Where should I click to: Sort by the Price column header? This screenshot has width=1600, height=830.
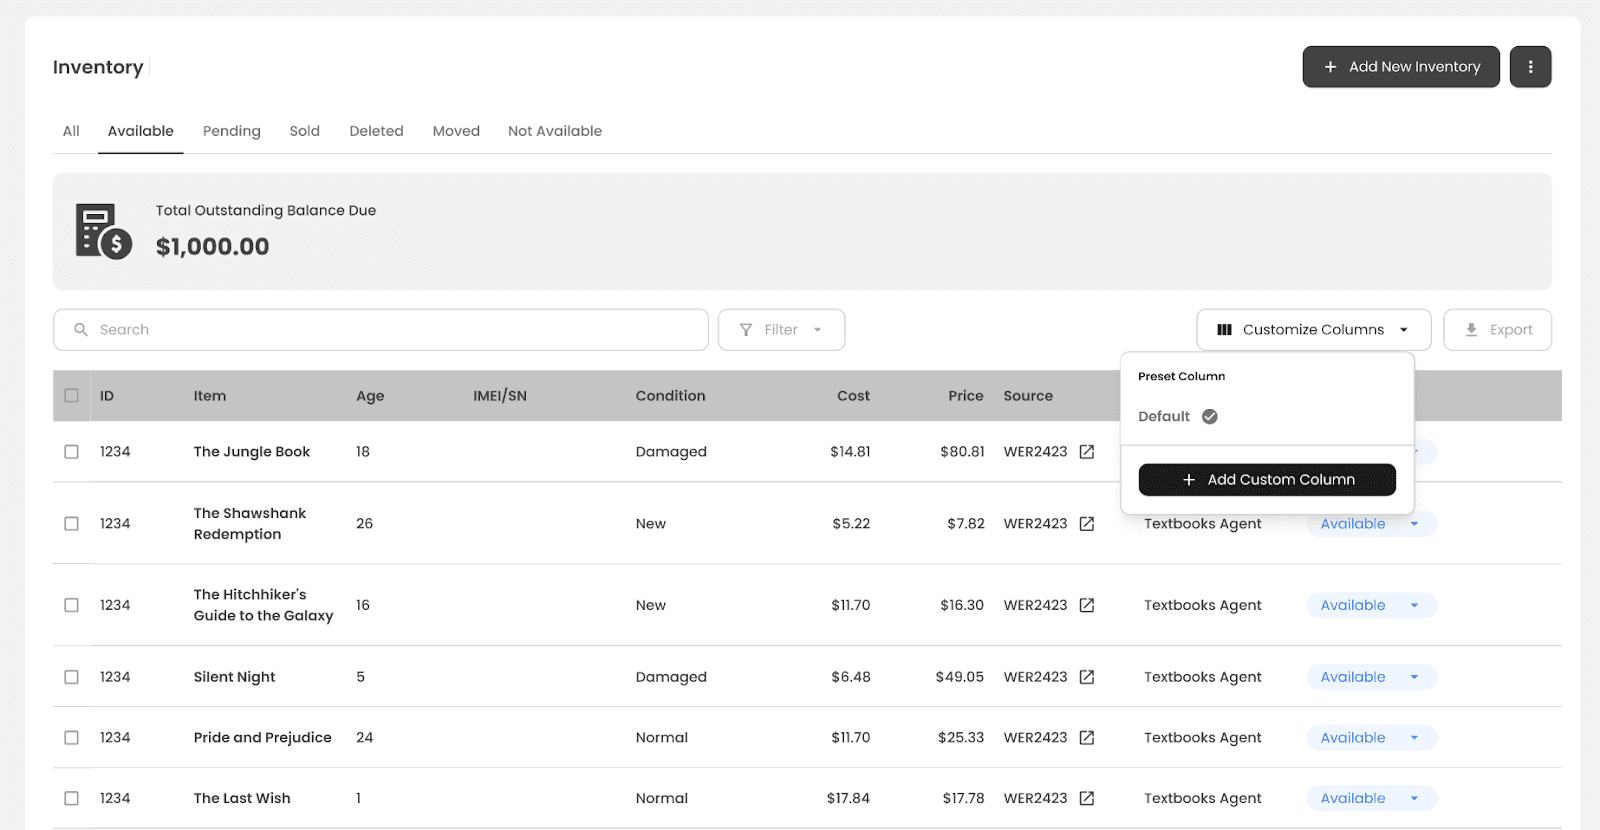coord(966,396)
